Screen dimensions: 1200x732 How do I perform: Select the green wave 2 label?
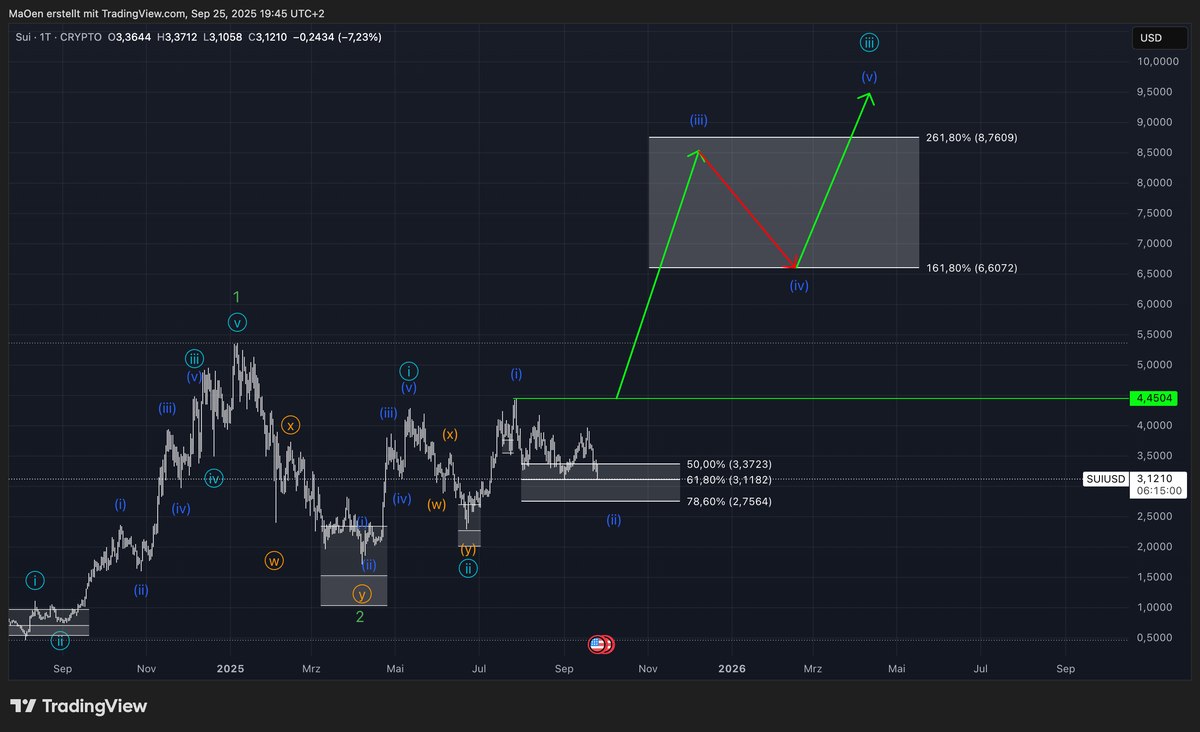(360, 617)
